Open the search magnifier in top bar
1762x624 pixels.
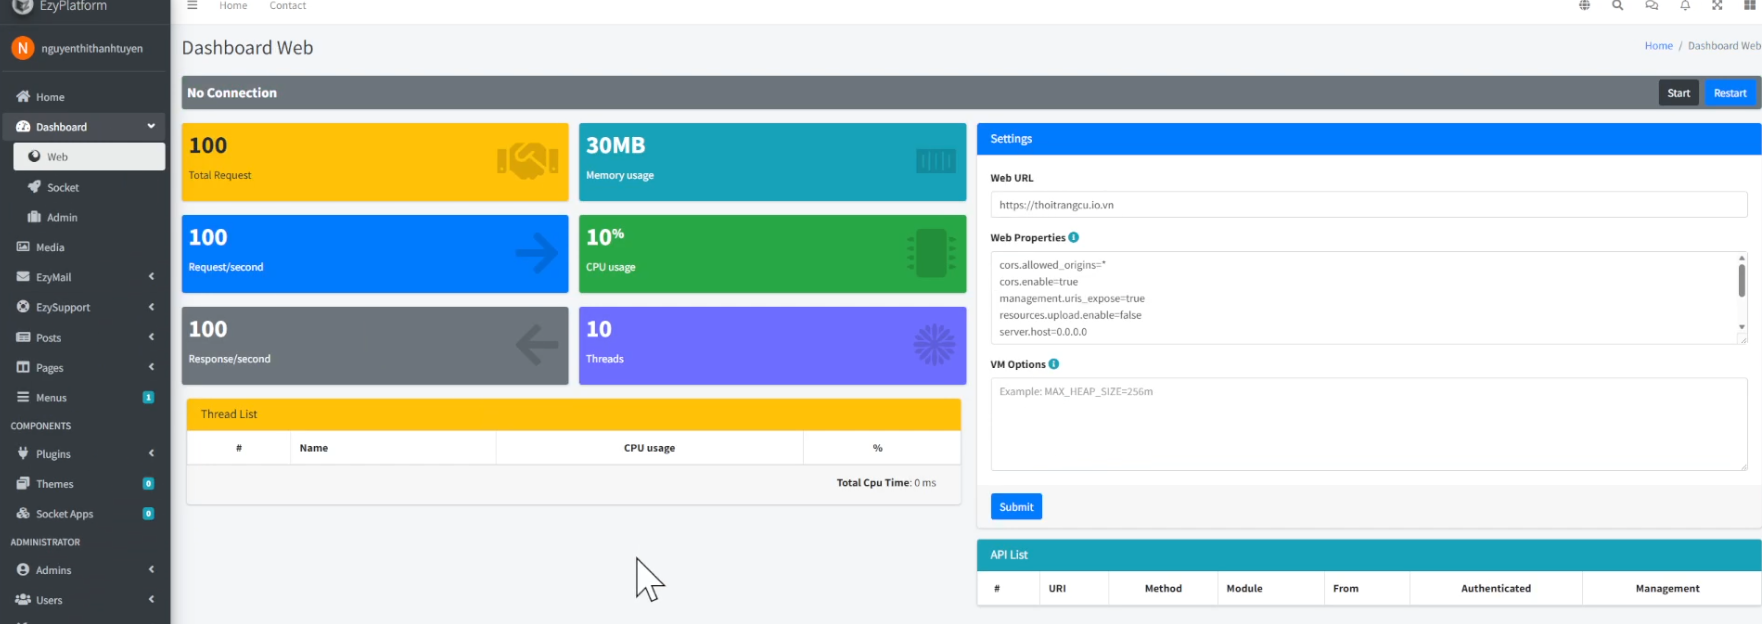click(1617, 6)
